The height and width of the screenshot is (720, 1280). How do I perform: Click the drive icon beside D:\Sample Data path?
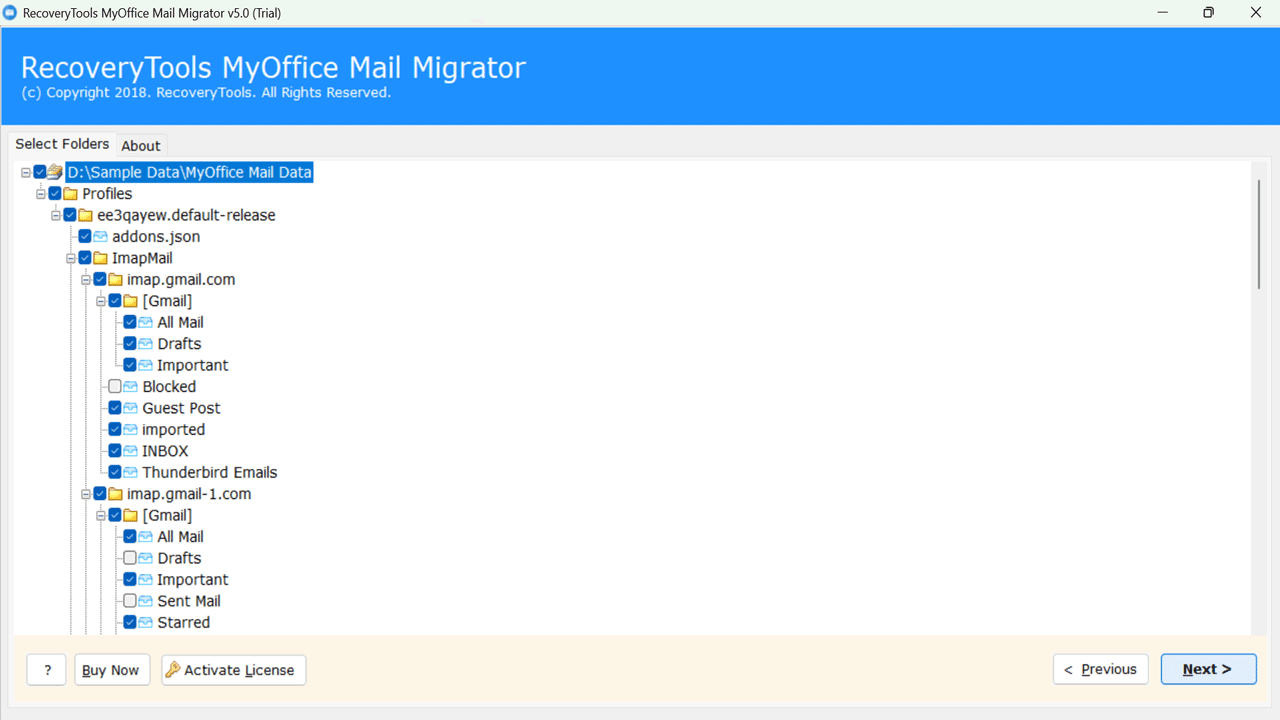pyautogui.click(x=55, y=172)
